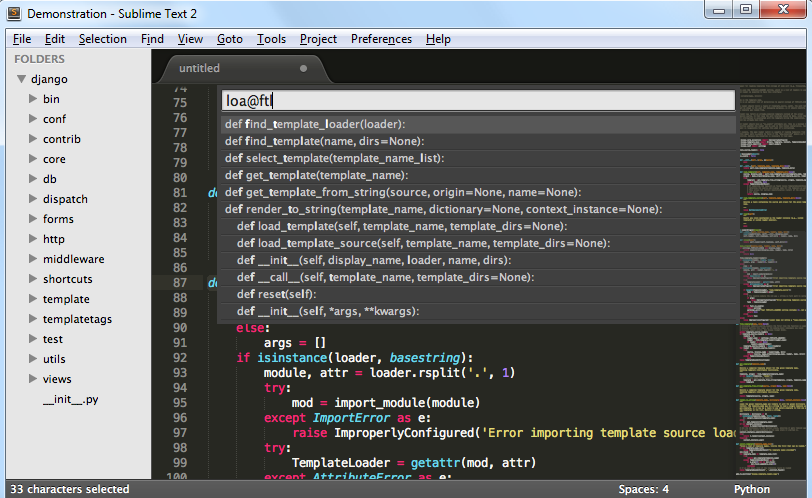Click line number 93 in gutter
The image size is (812, 498).
point(180,373)
